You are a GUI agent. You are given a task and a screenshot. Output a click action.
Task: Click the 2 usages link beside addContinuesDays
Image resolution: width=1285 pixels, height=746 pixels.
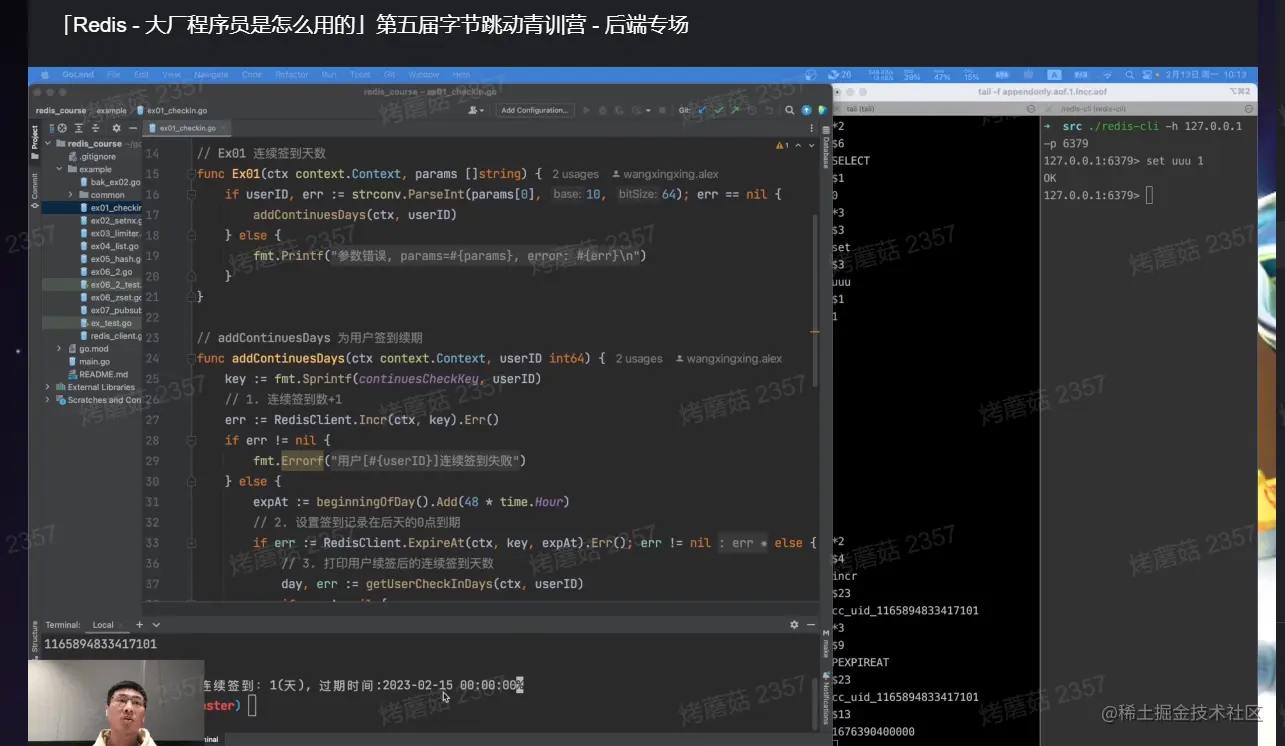coord(639,358)
